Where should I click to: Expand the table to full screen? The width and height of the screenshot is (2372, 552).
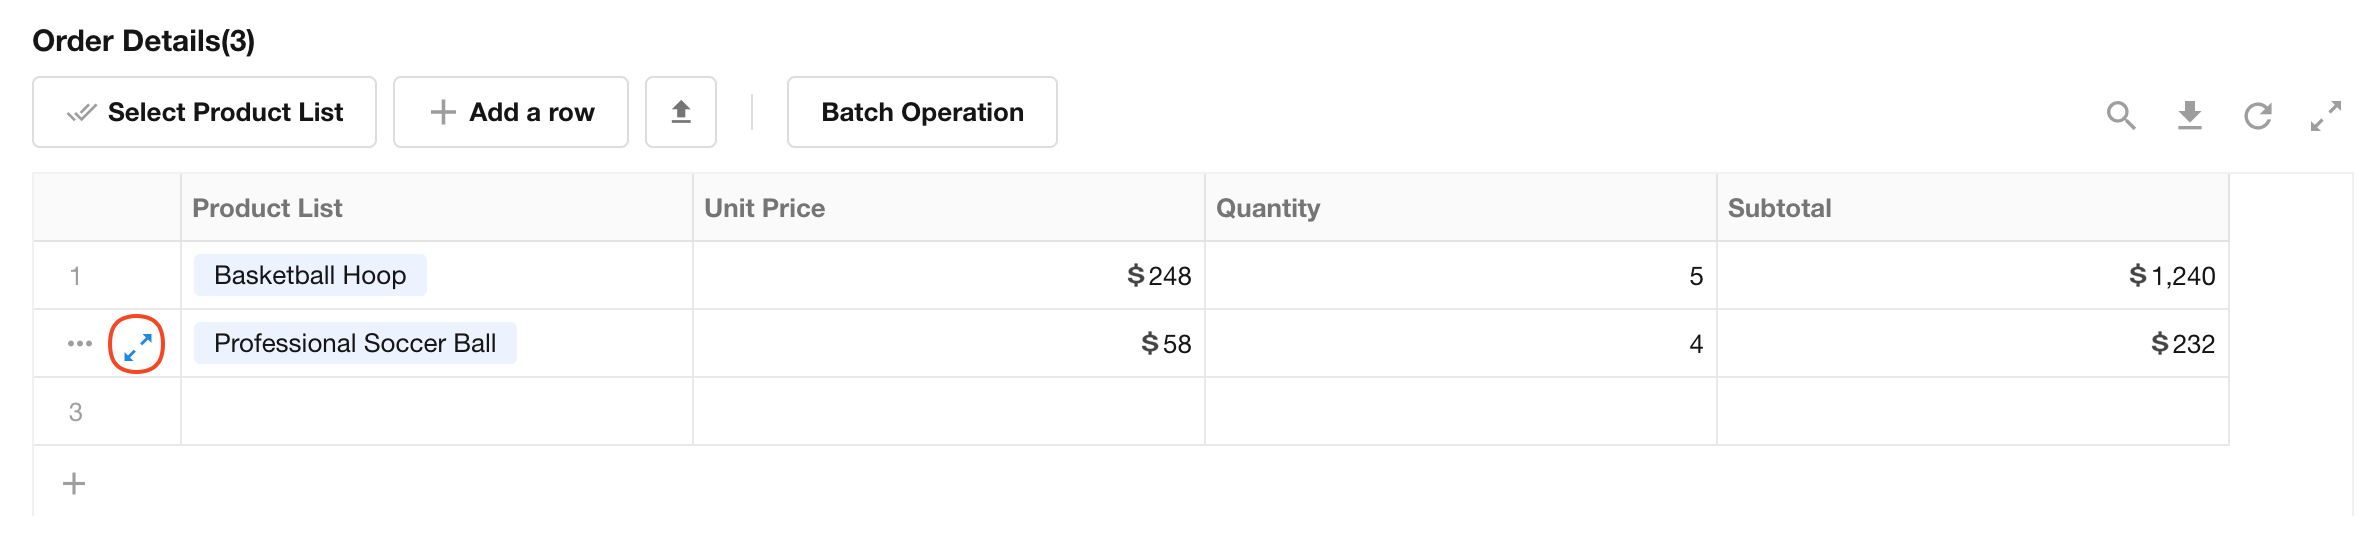tap(2325, 115)
